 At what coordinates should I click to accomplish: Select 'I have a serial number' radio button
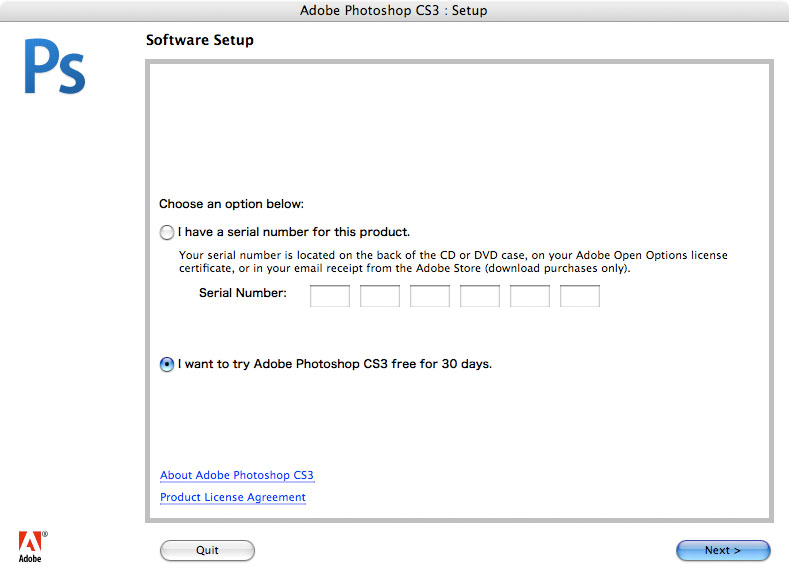click(167, 232)
